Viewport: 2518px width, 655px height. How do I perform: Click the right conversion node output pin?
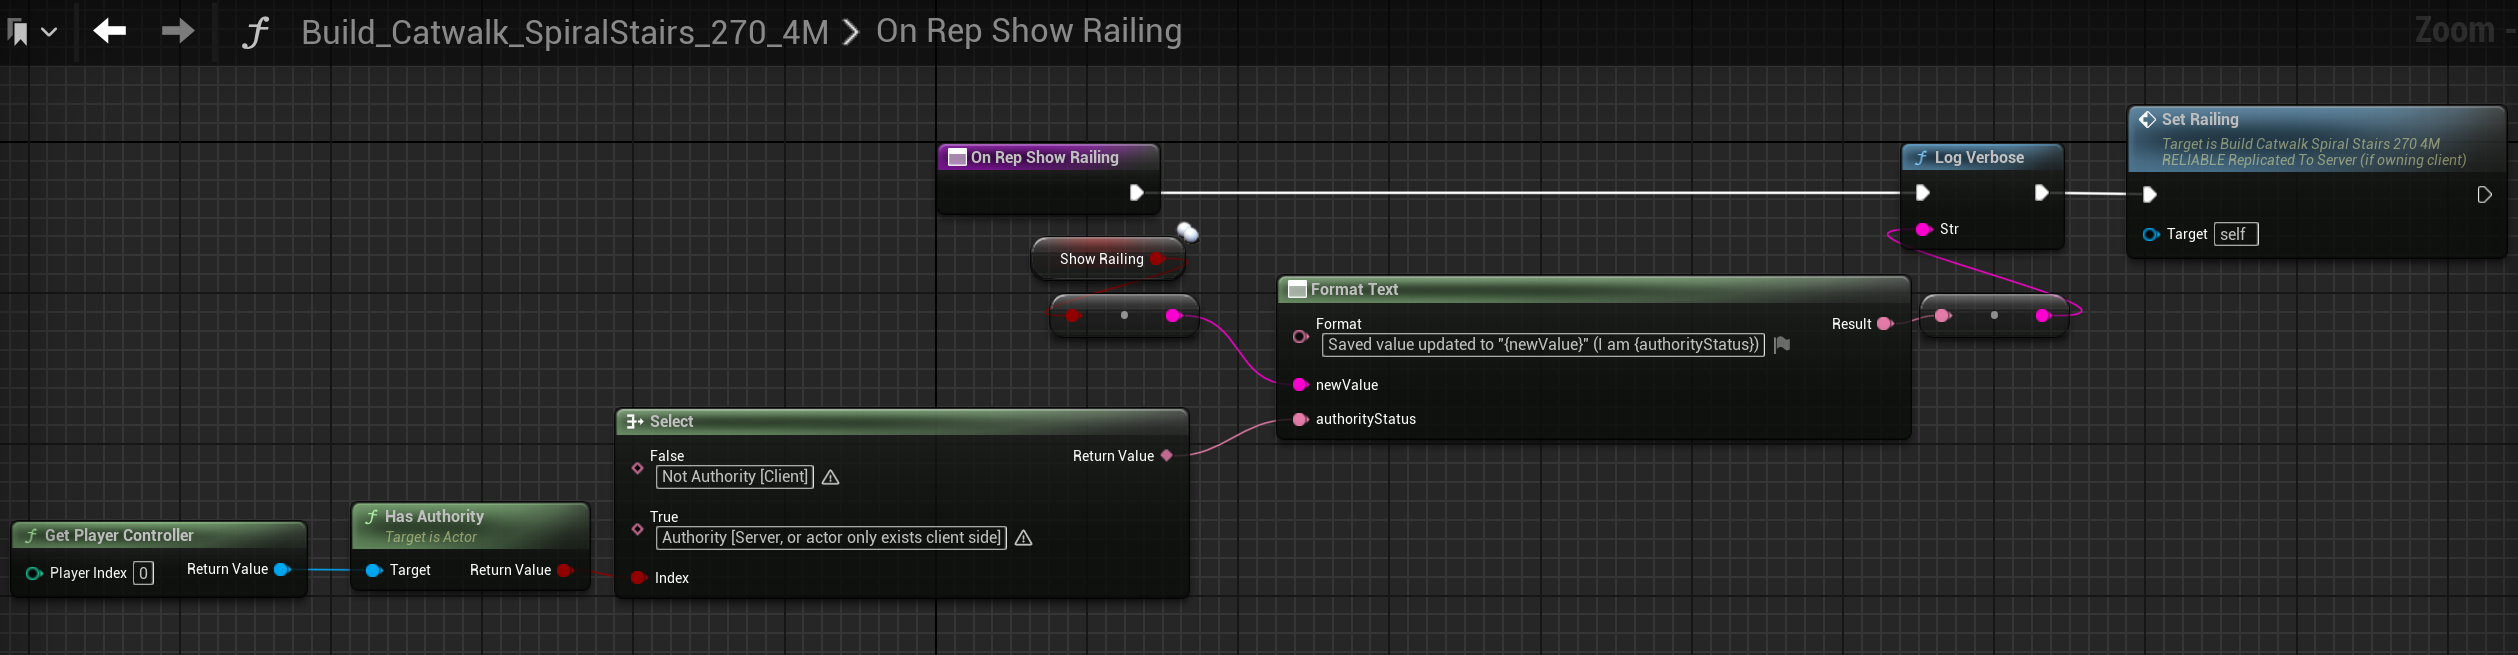coord(2044,316)
